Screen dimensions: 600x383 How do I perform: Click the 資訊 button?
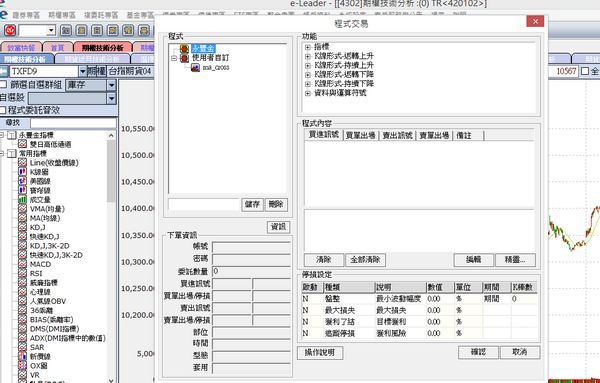pyautogui.click(x=278, y=227)
